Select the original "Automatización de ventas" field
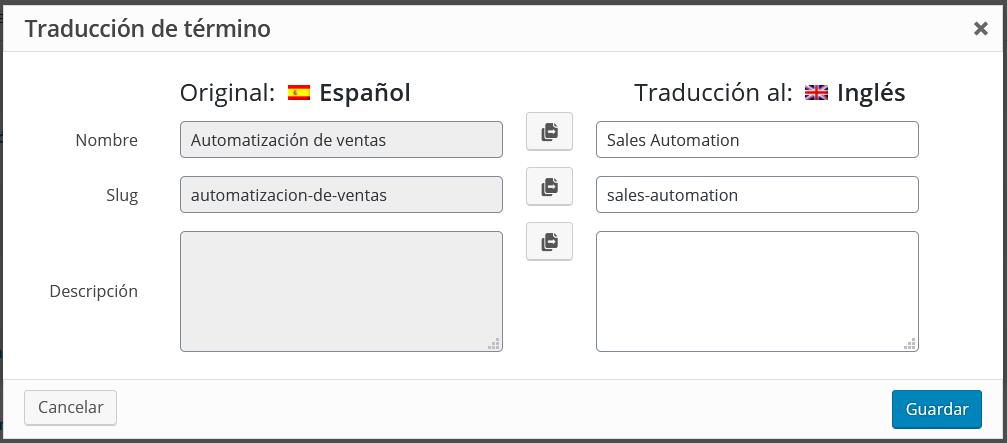This screenshot has width=1007, height=443. point(341,140)
